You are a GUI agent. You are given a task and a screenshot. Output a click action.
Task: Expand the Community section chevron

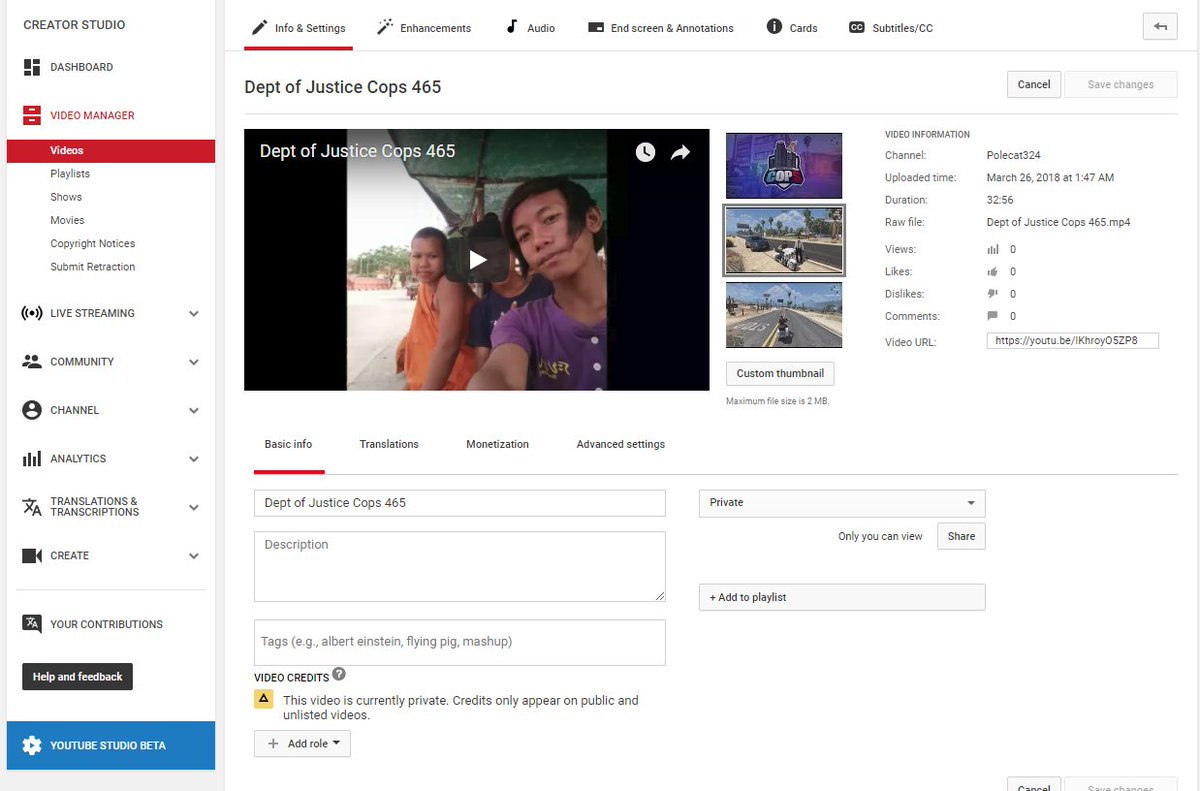[x=194, y=362]
